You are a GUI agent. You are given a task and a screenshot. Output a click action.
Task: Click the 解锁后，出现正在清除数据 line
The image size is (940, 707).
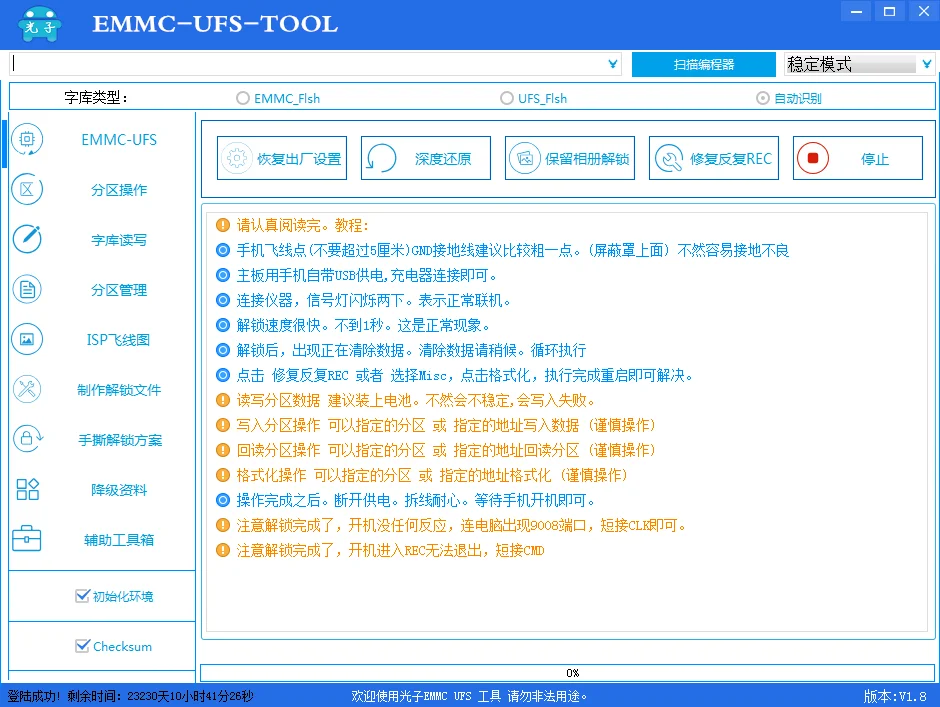coord(411,350)
